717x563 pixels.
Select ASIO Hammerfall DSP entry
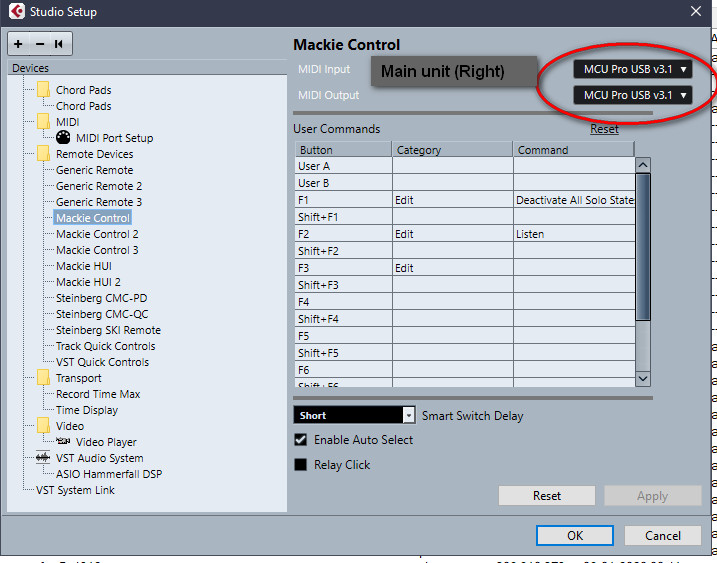point(109,474)
